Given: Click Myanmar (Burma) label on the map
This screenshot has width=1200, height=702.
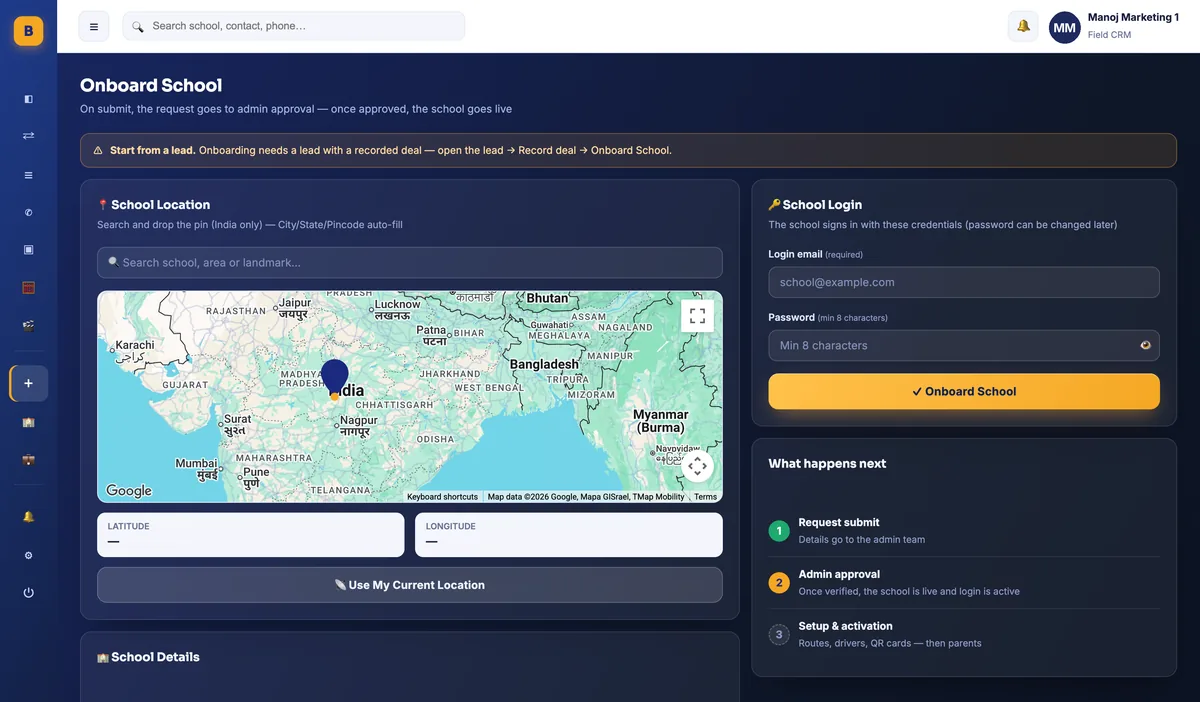Looking at the screenshot, I should click(661, 421).
